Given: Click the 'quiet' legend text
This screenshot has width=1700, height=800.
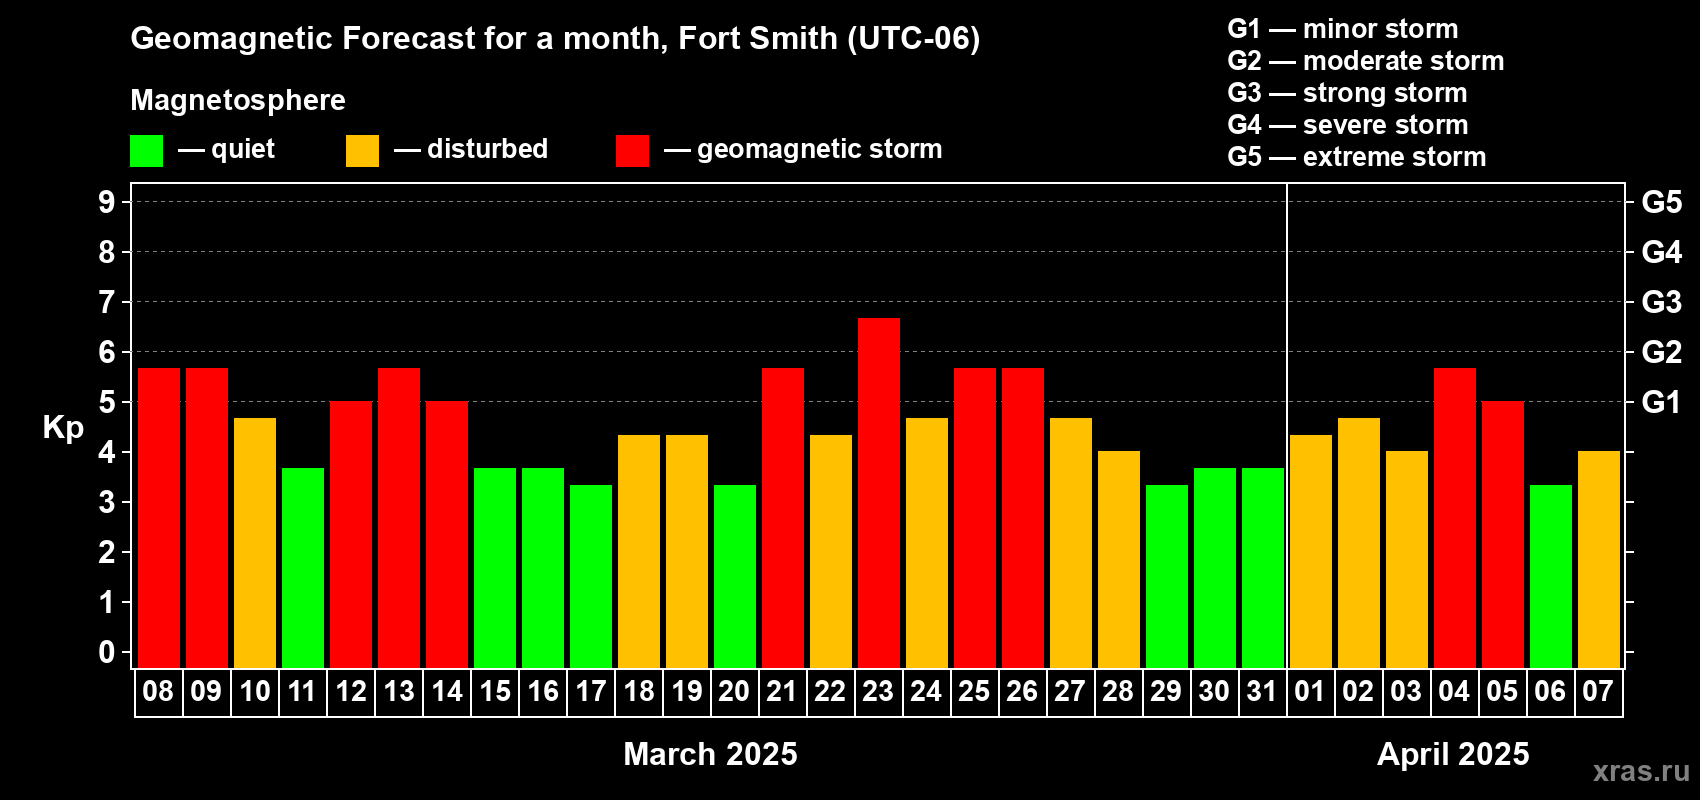Looking at the screenshot, I should click(243, 149).
